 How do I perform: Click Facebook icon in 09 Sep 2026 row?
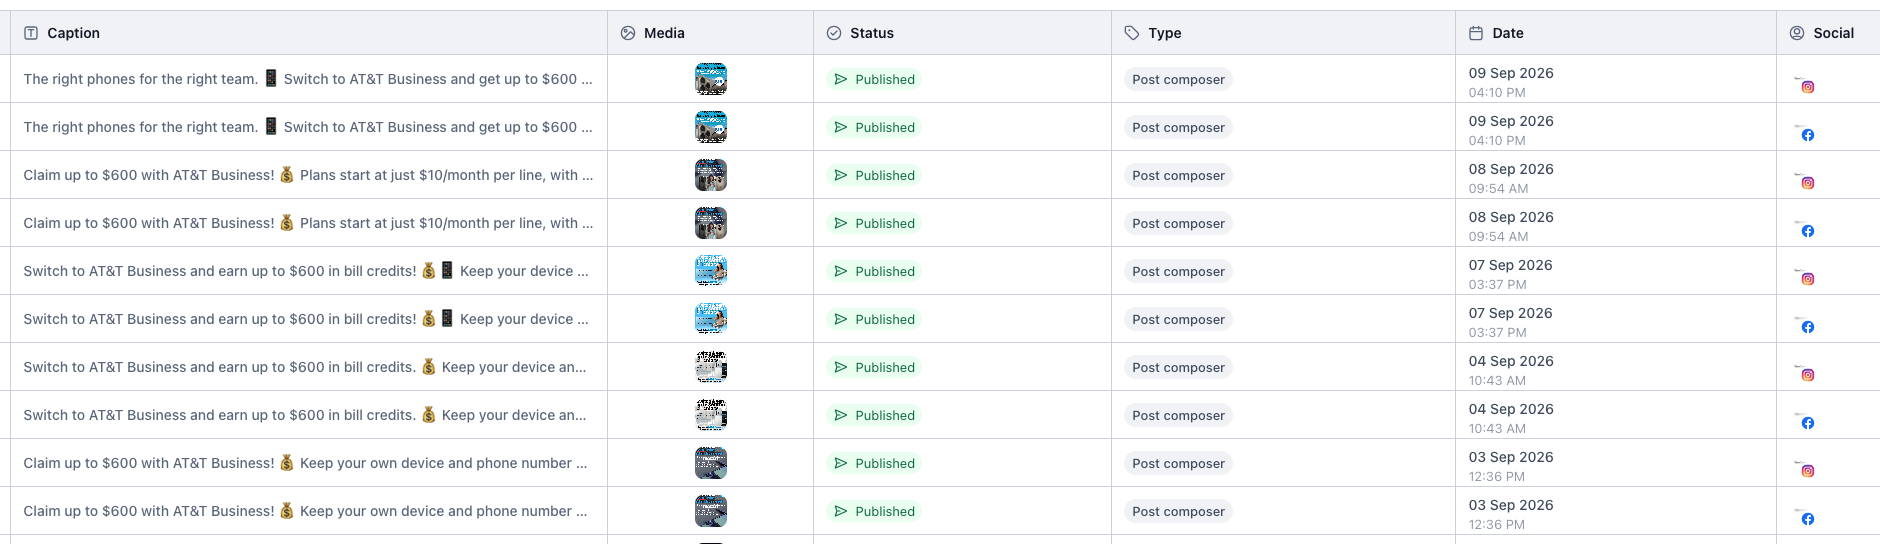coord(1808,135)
